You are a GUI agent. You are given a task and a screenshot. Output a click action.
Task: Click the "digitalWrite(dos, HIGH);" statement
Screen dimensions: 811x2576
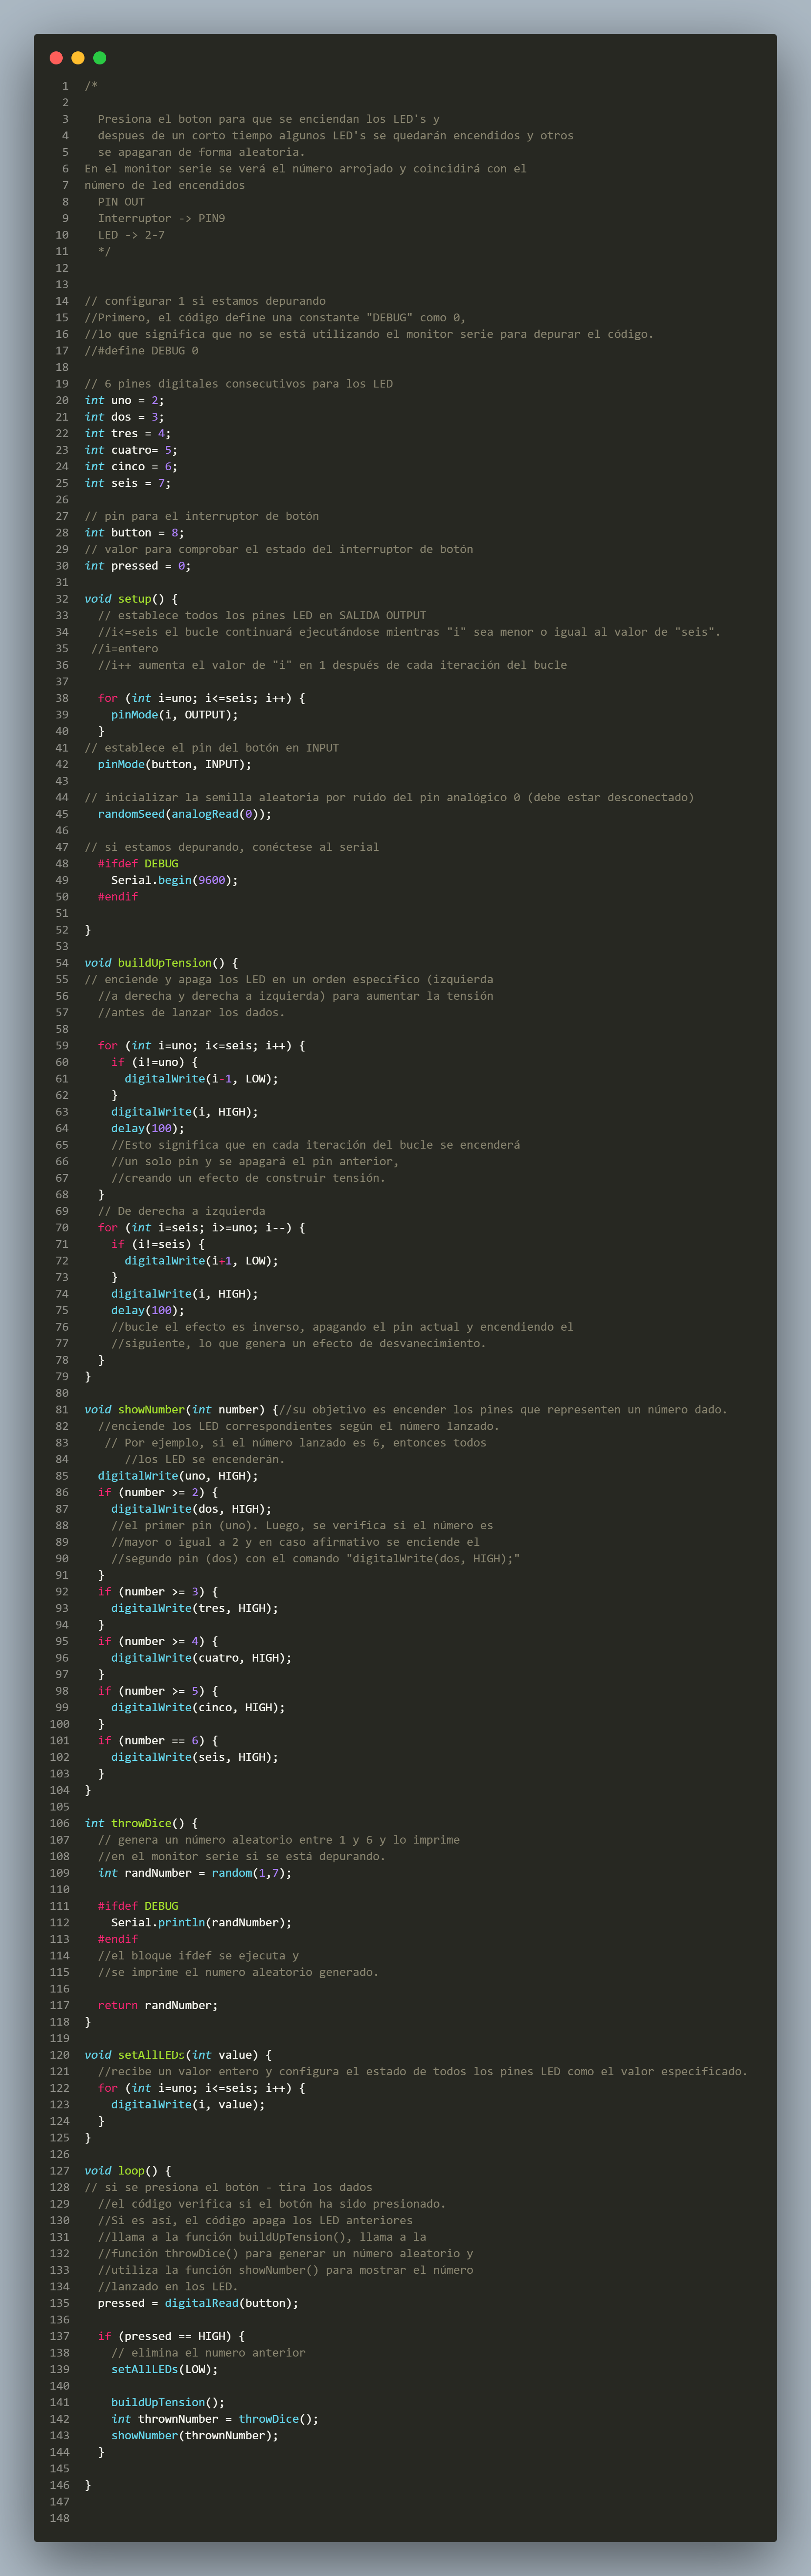(191, 1509)
